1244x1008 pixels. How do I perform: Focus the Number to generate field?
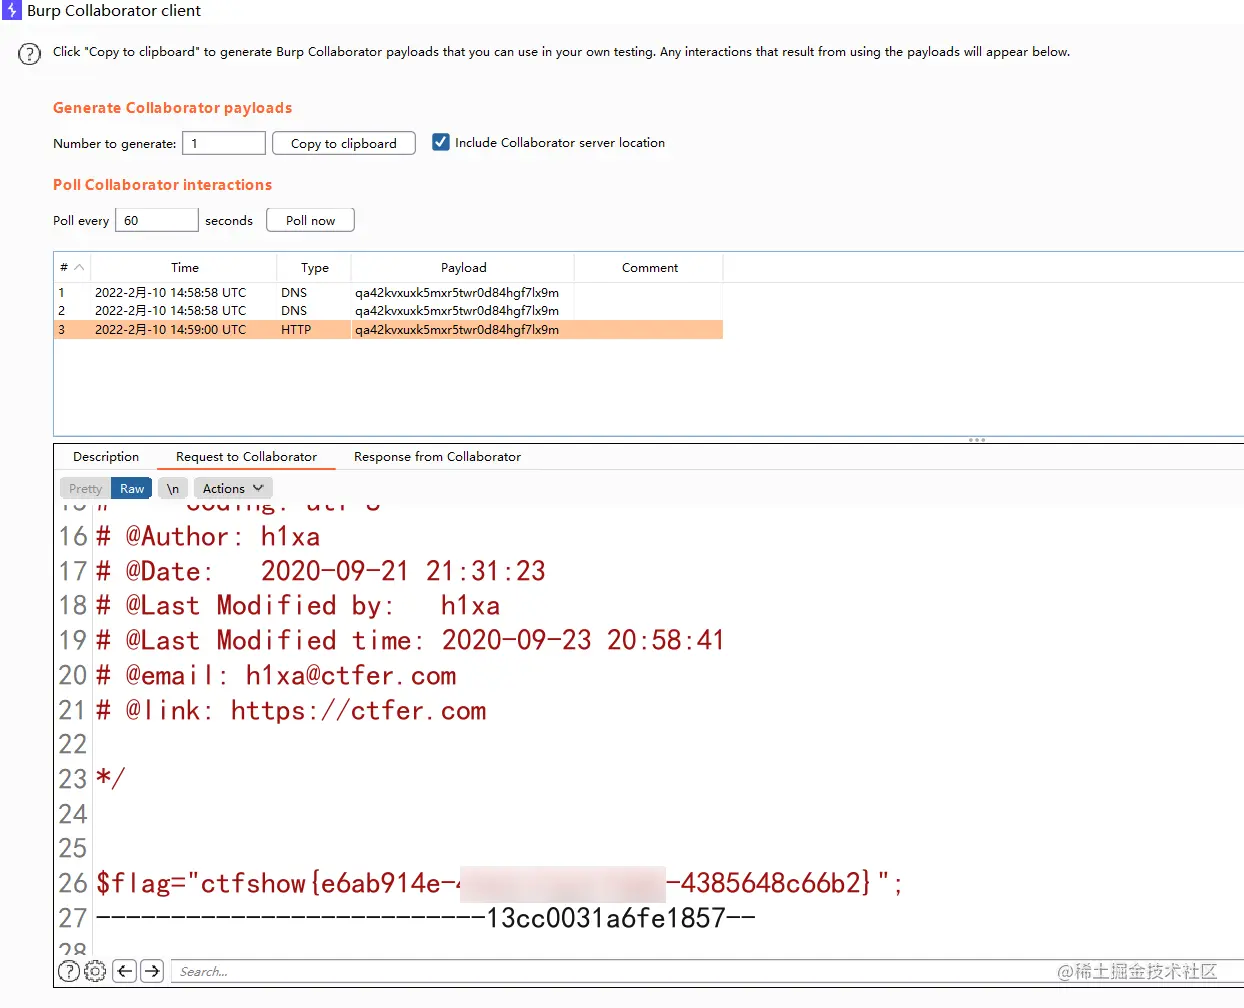[x=224, y=143]
